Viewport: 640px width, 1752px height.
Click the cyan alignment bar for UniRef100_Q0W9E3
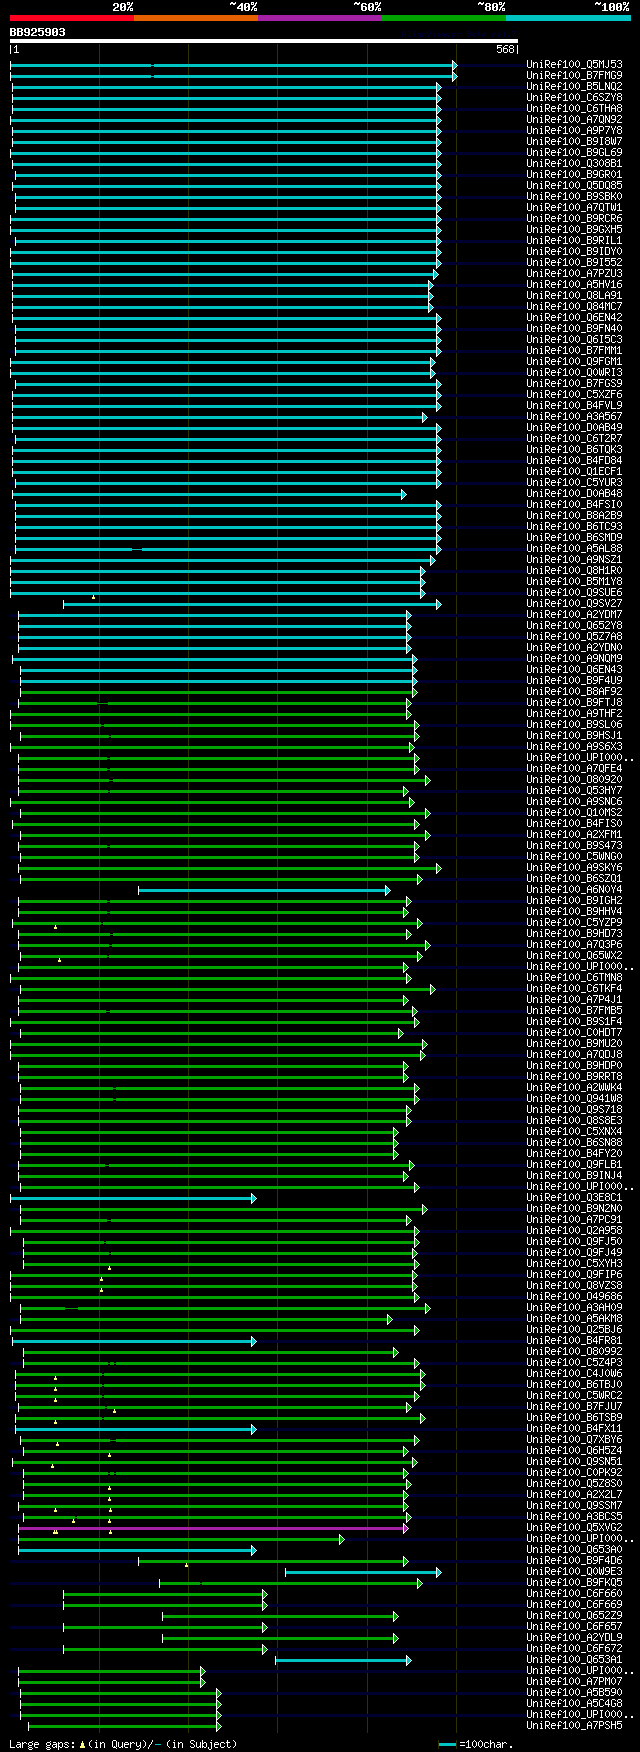click(x=363, y=1572)
